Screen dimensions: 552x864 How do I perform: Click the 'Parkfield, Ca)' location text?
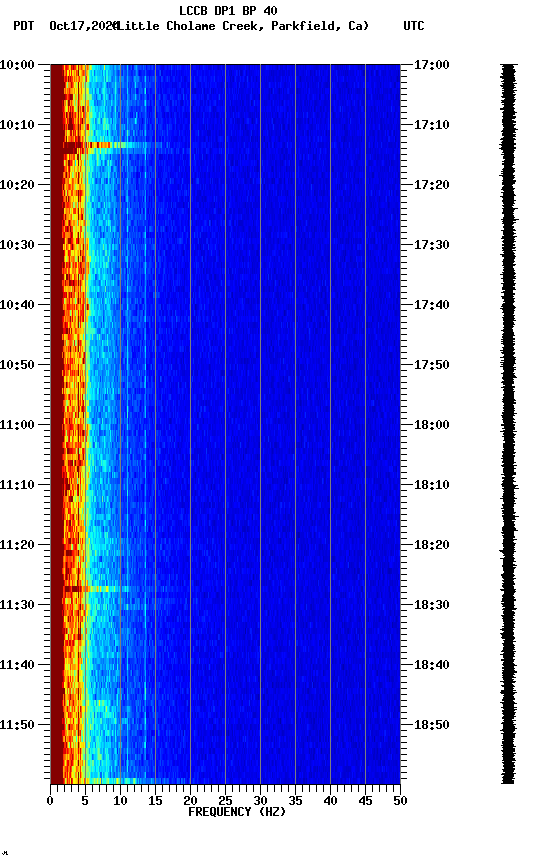[x=320, y=26]
